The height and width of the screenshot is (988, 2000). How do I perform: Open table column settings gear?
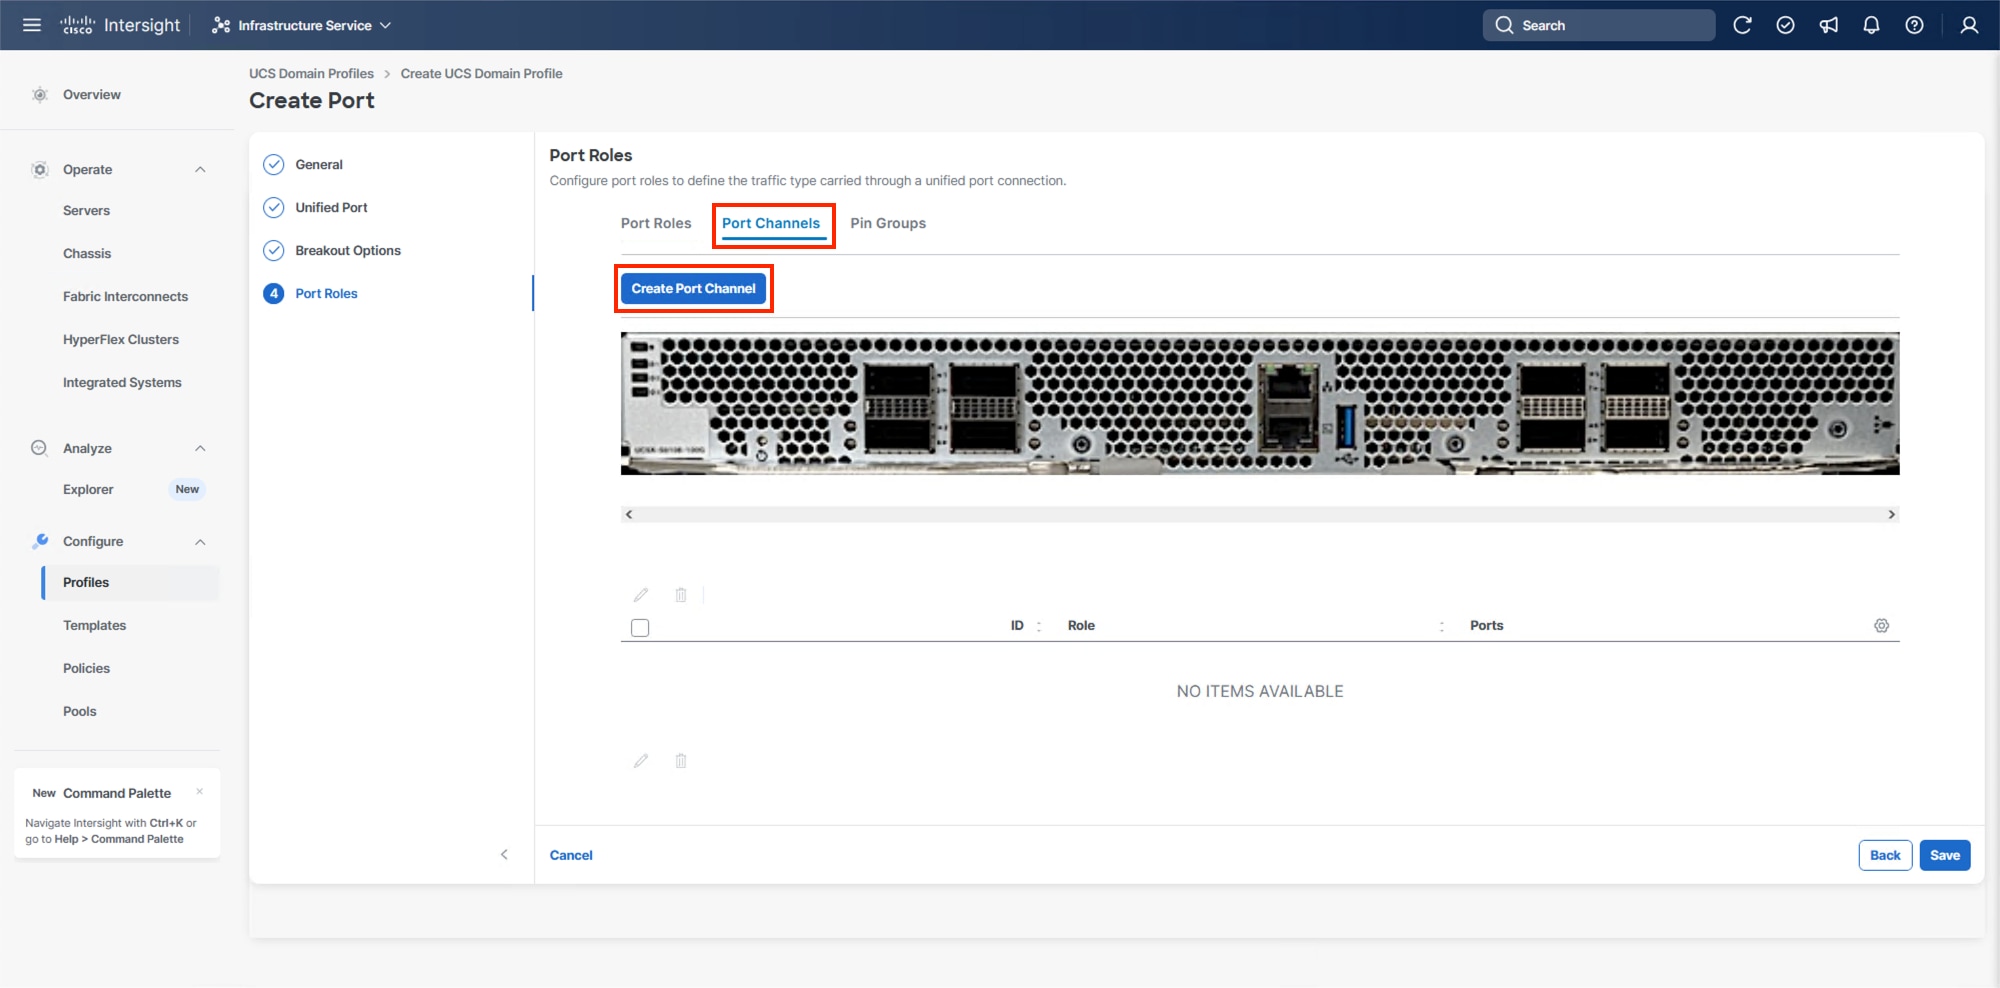pos(1881,626)
